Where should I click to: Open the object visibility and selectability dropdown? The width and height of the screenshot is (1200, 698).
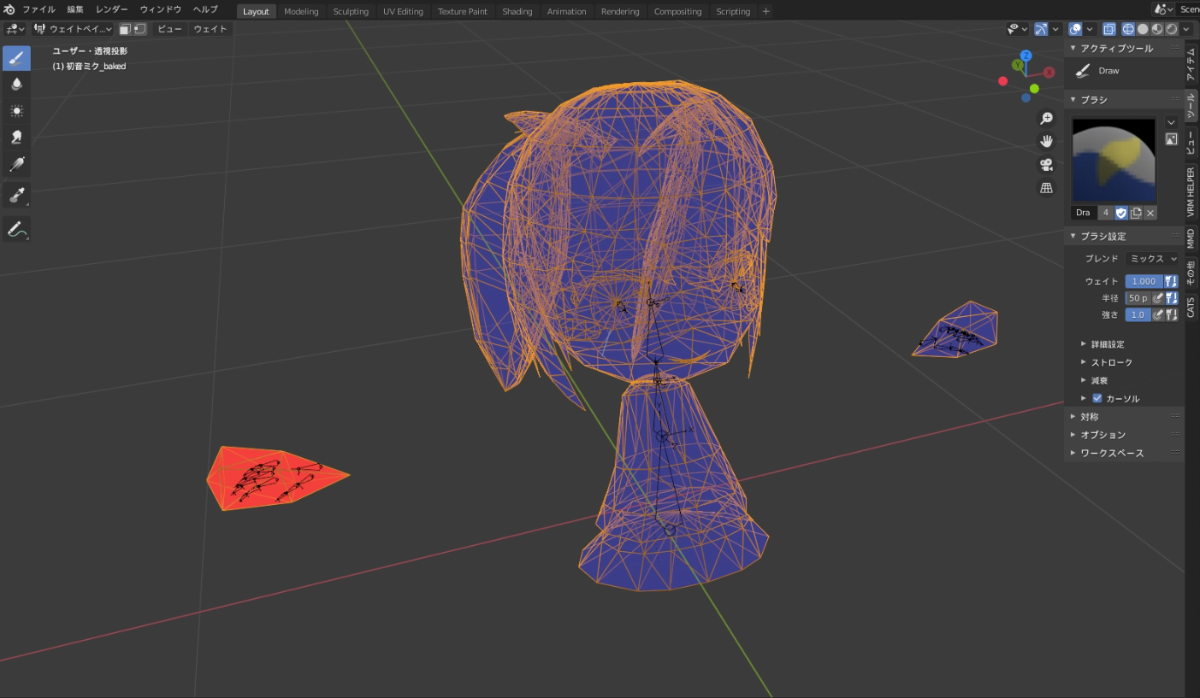tap(1018, 29)
